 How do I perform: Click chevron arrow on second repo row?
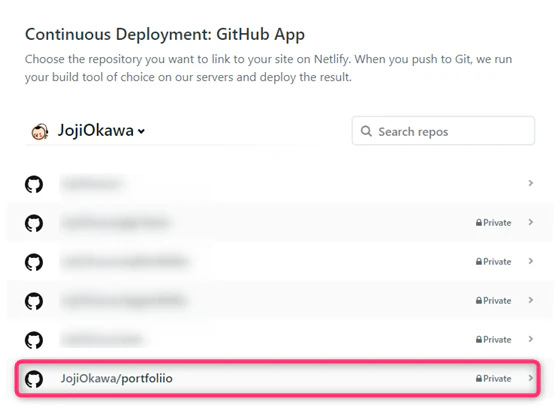[x=530, y=222]
